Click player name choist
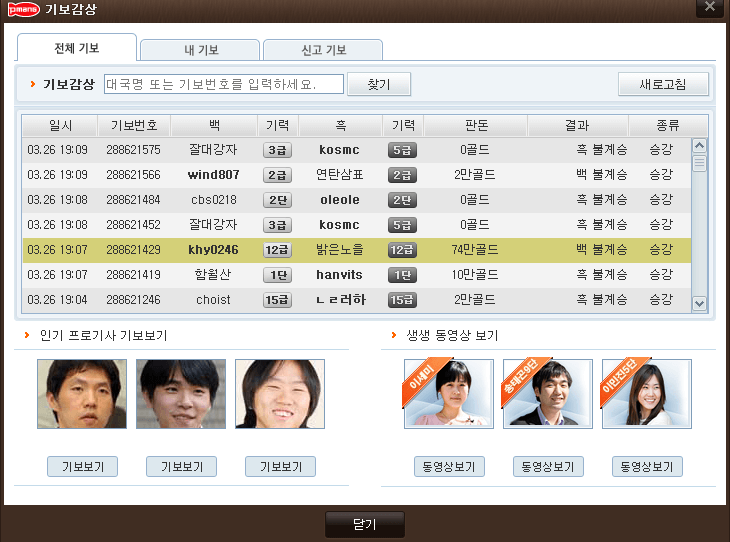This screenshot has width=730, height=542. pos(213,300)
